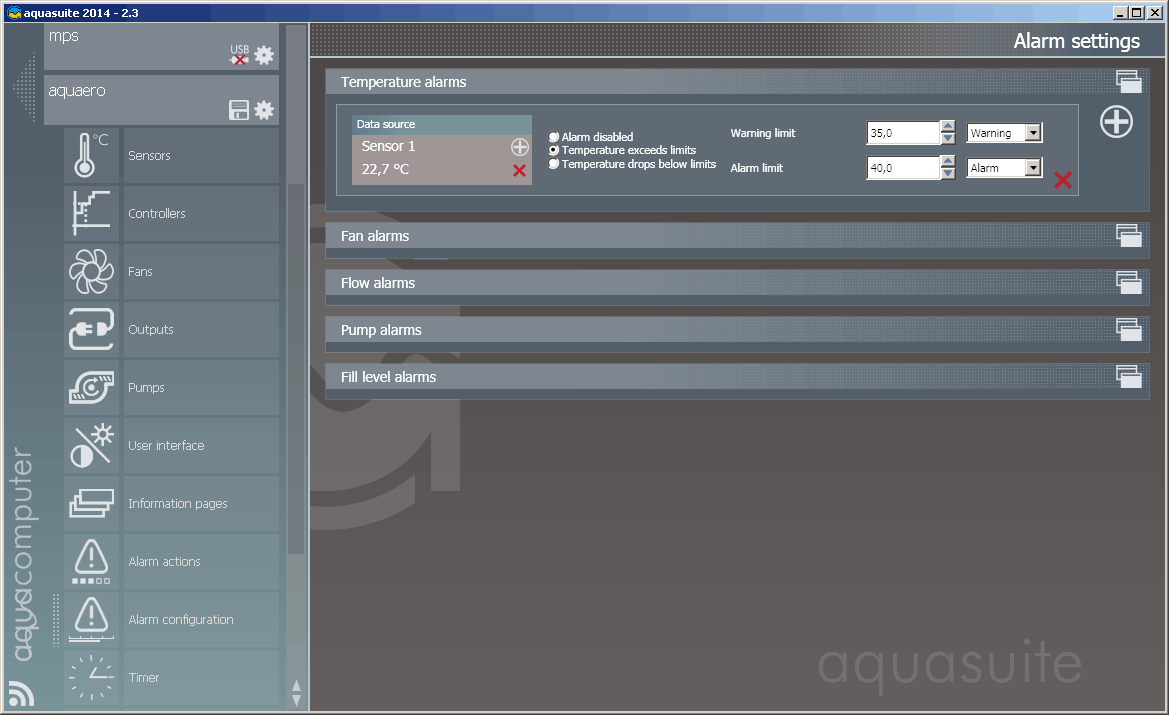1169x715 pixels.
Task: Click the Pumps icon
Action: click(x=92, y=388)
